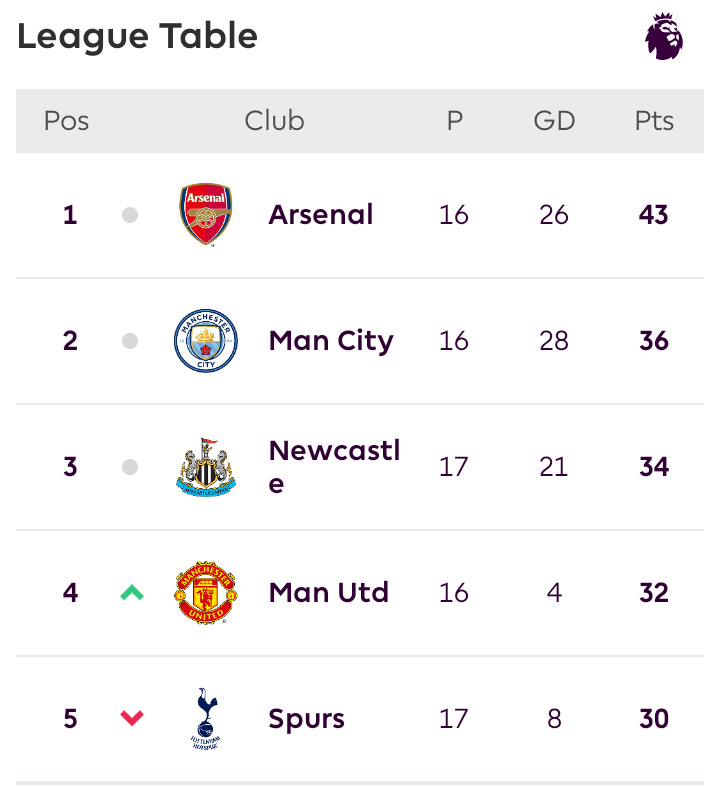Click the grey unchanged dot beside Arsenal
Viewport: 720px width, 787px height.
point(130,215)
